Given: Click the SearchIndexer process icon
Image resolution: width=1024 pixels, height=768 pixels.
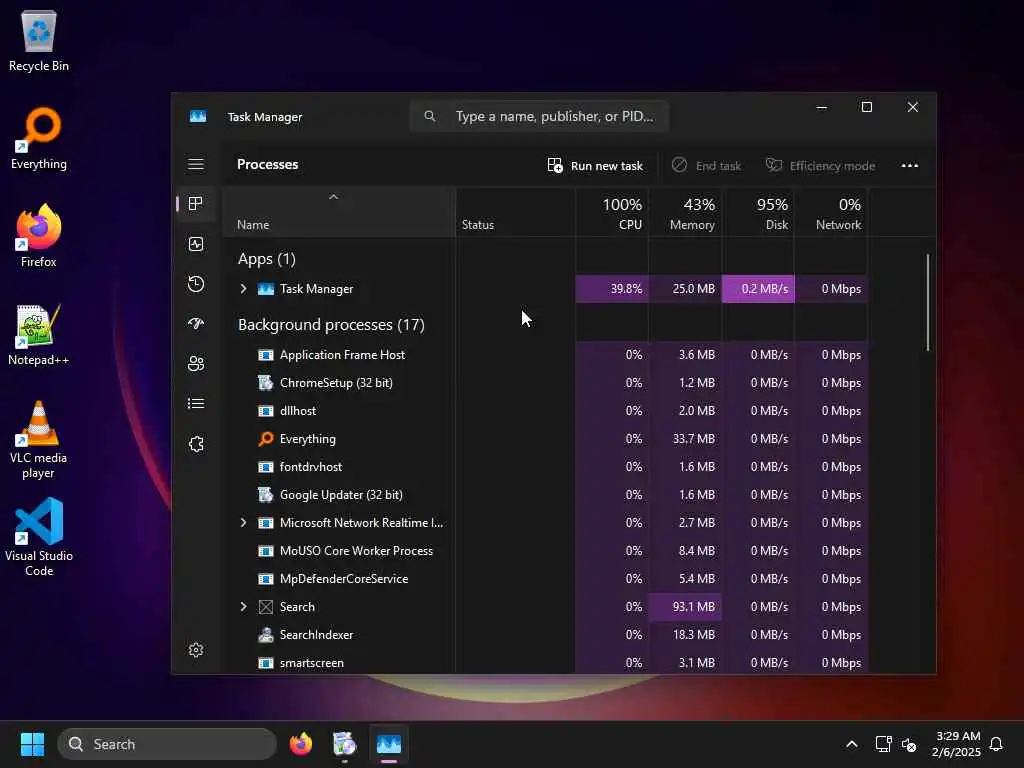Looking at the screenshot, I should [266, 635].
